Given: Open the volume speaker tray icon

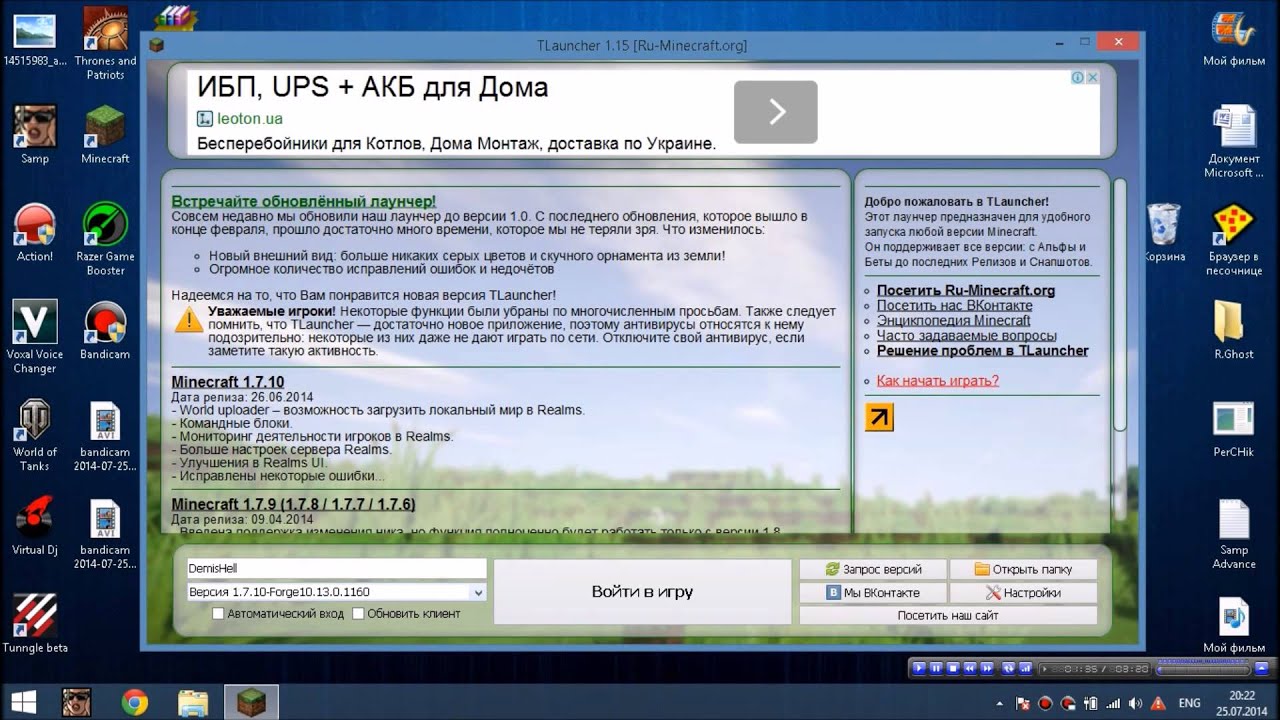Looking at the screenshot, I should (1135, 704).
